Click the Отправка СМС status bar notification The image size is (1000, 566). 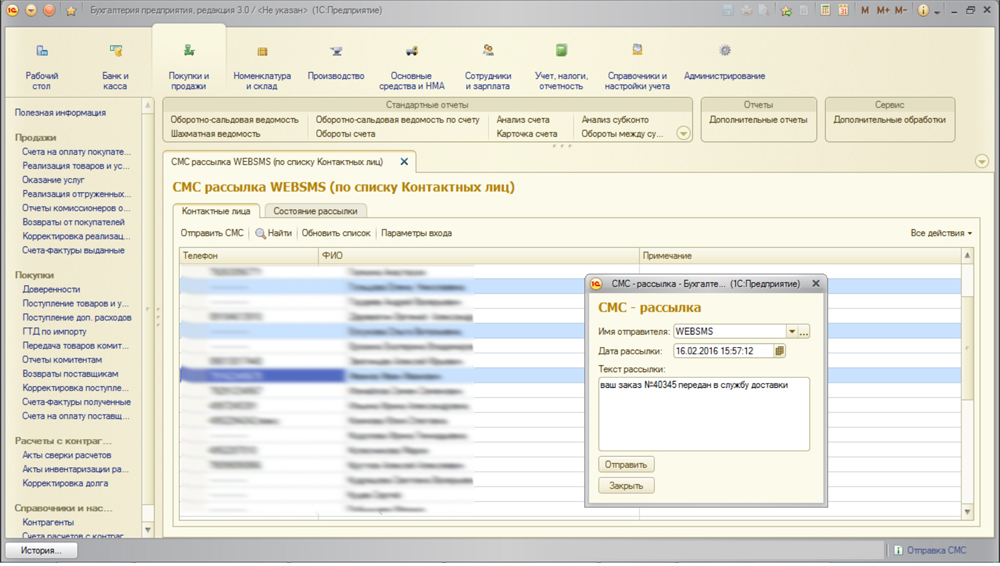pyautogui.click(x=930, y=550)
